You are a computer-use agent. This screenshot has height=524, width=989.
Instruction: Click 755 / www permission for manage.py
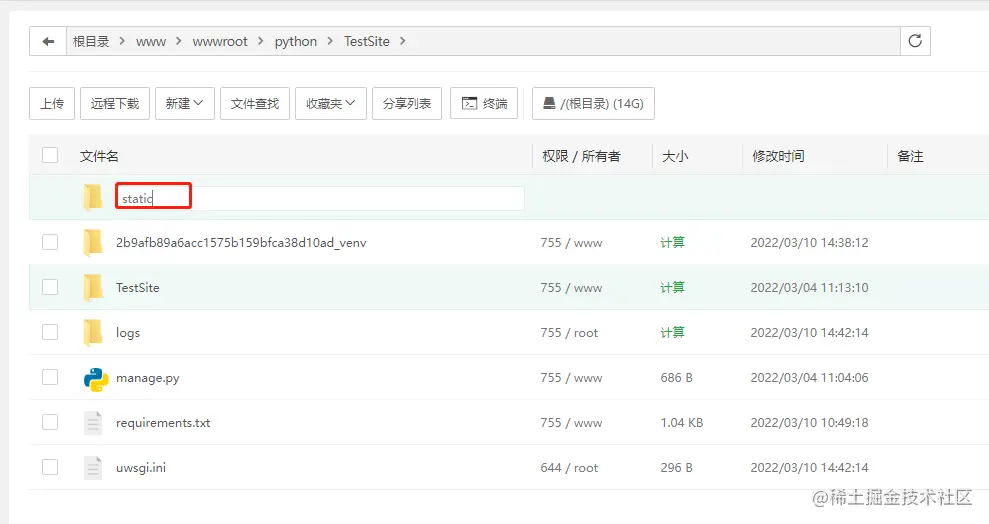[571, 378]
